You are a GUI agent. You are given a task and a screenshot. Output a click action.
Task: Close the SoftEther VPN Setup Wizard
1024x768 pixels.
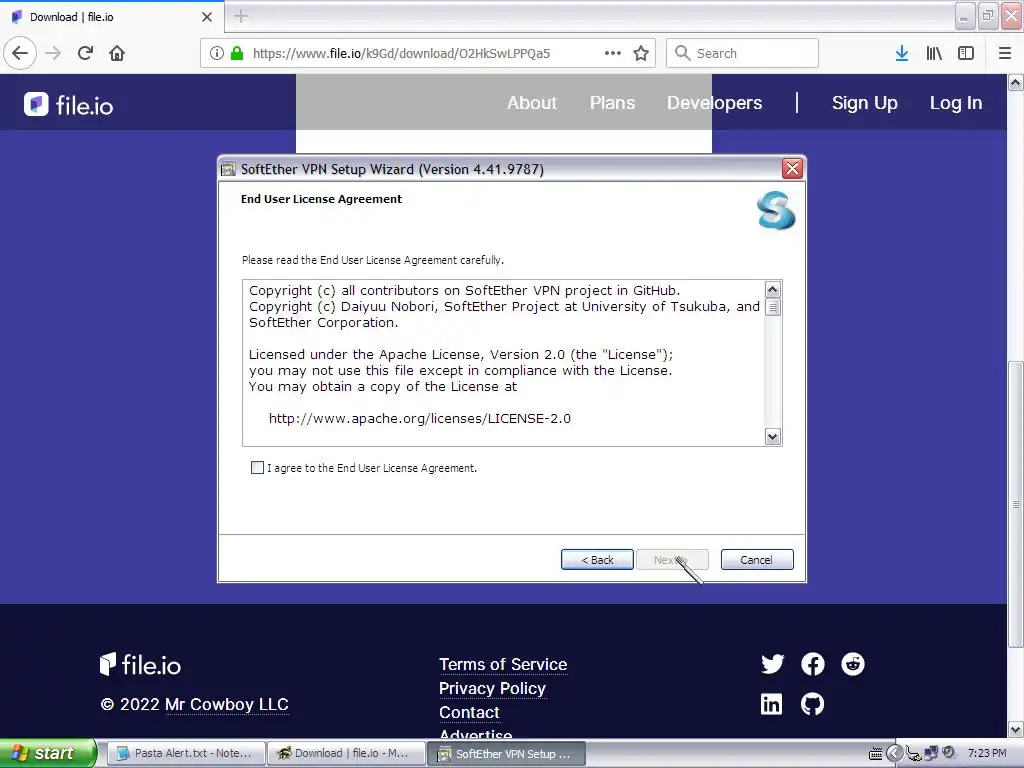(792, 168)
